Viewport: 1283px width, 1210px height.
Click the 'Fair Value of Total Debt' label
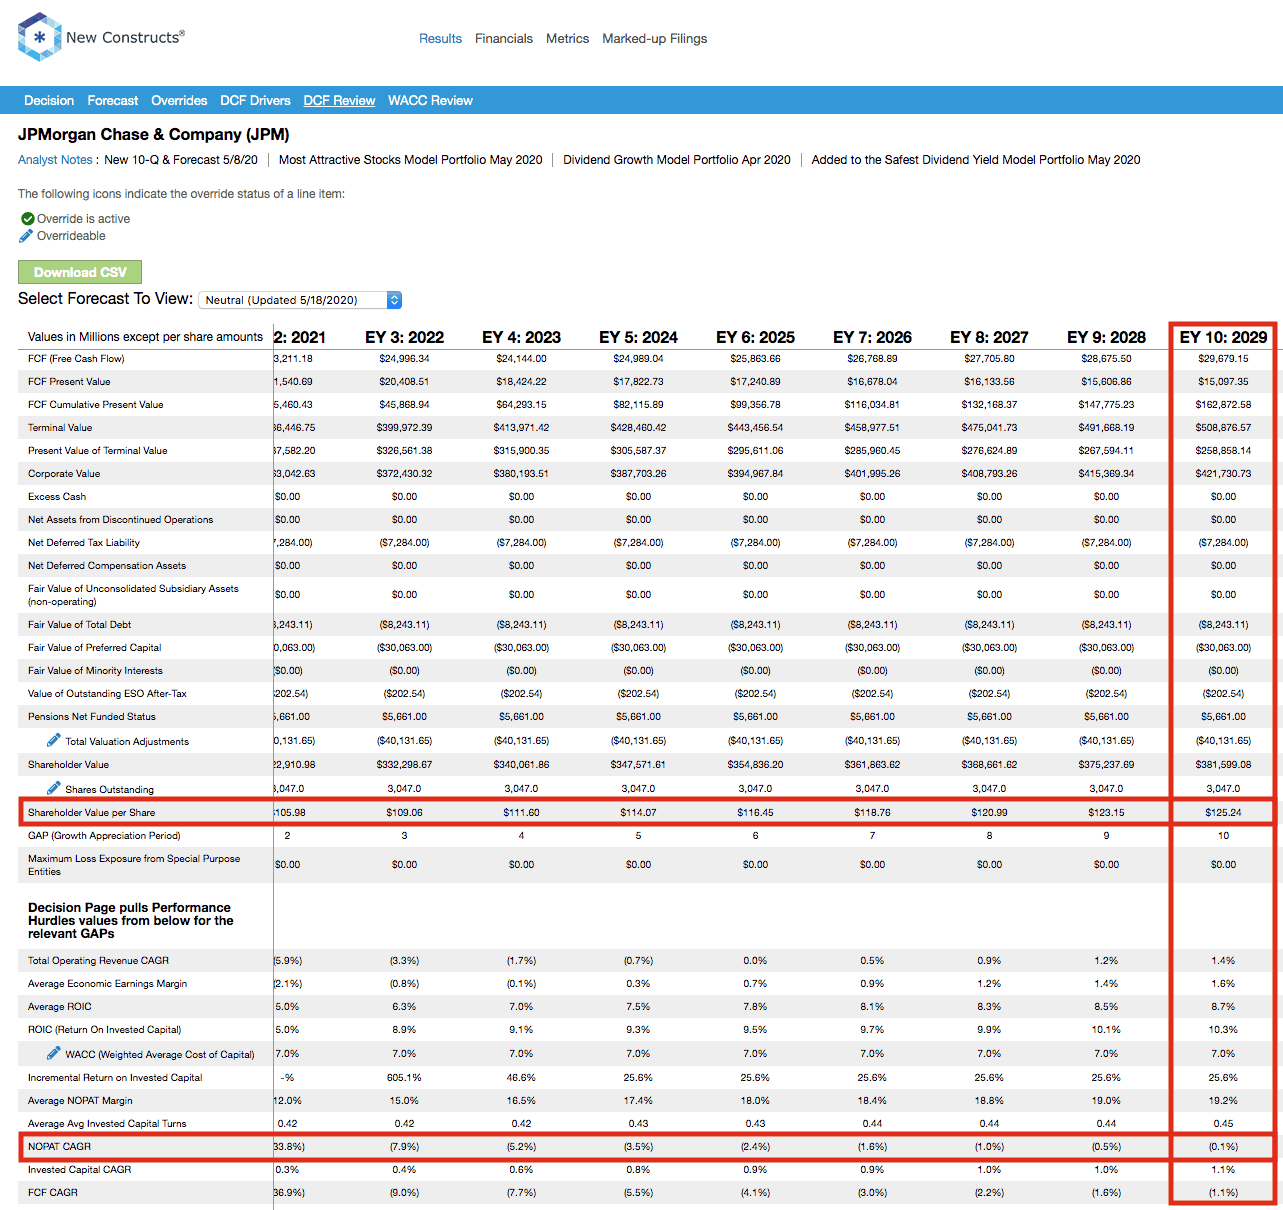point(80,625)
